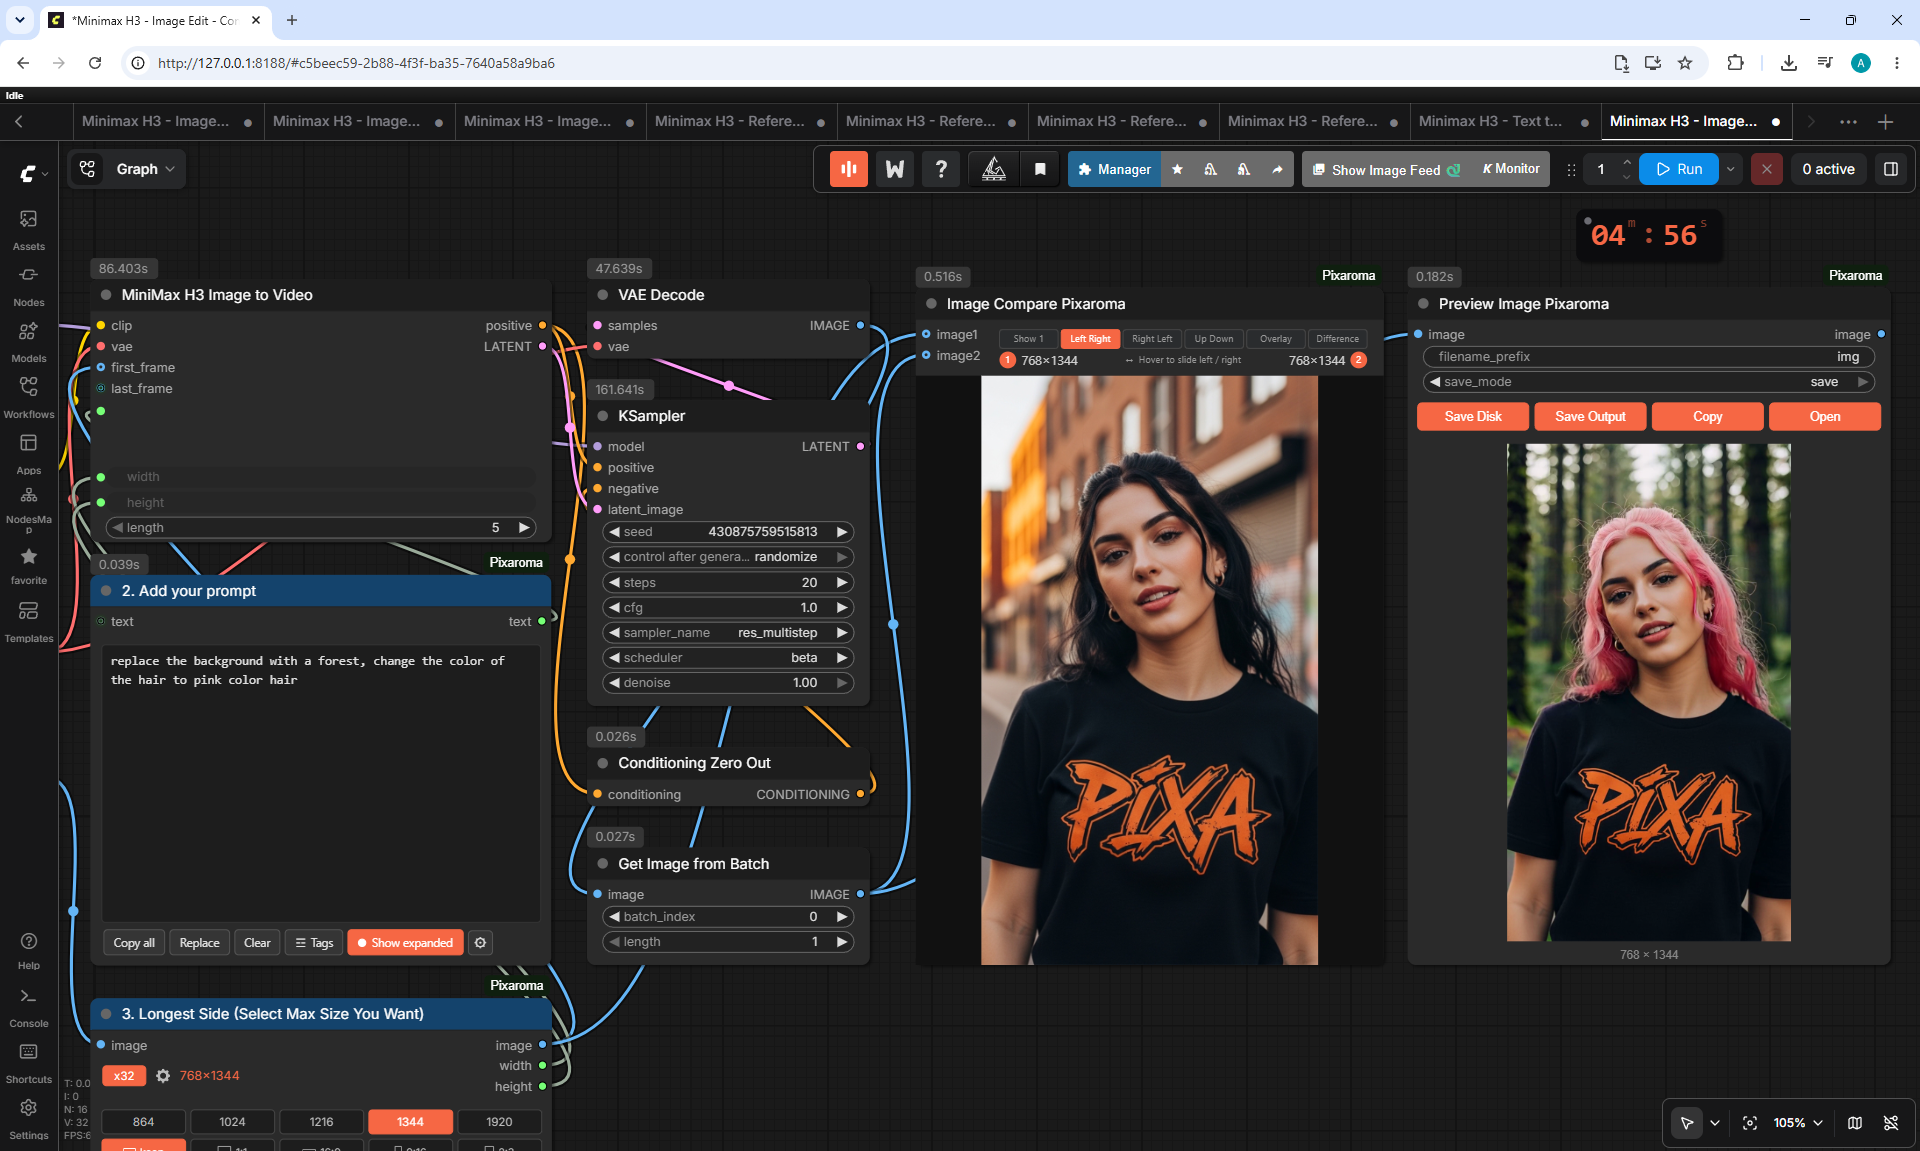1920x1151 pixels.
Task: Click Save Disk in Preview Image node
Action: pyautogui.click(x=1473, y=417)
